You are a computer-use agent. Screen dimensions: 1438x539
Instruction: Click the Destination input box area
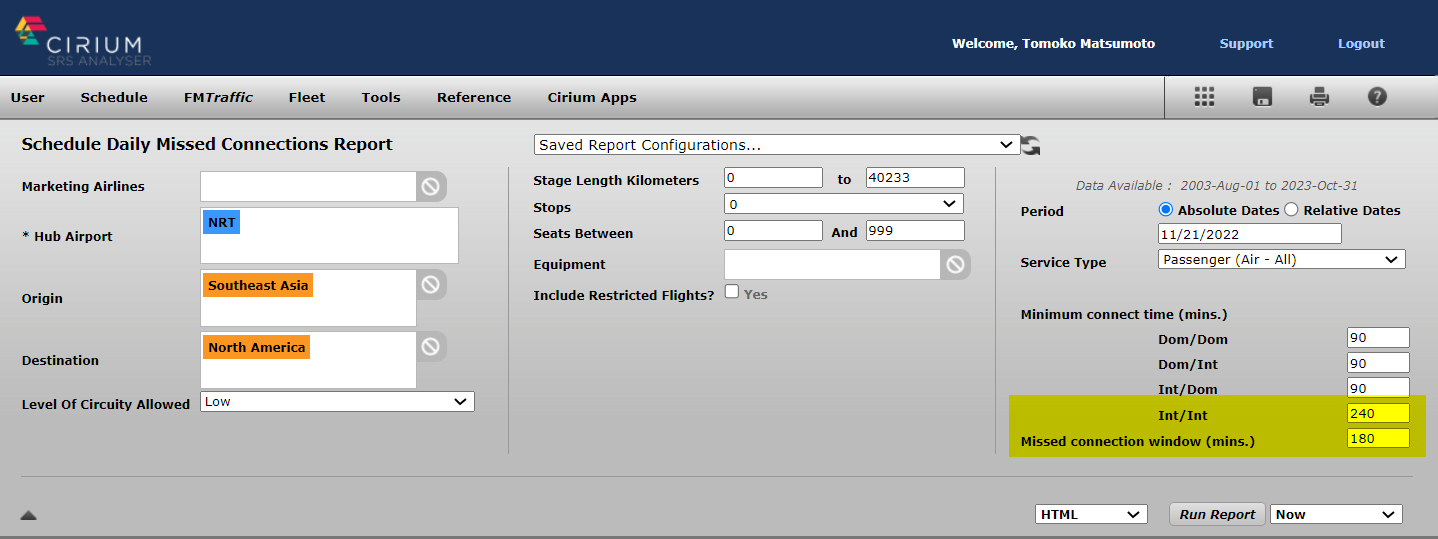[308, 359]
